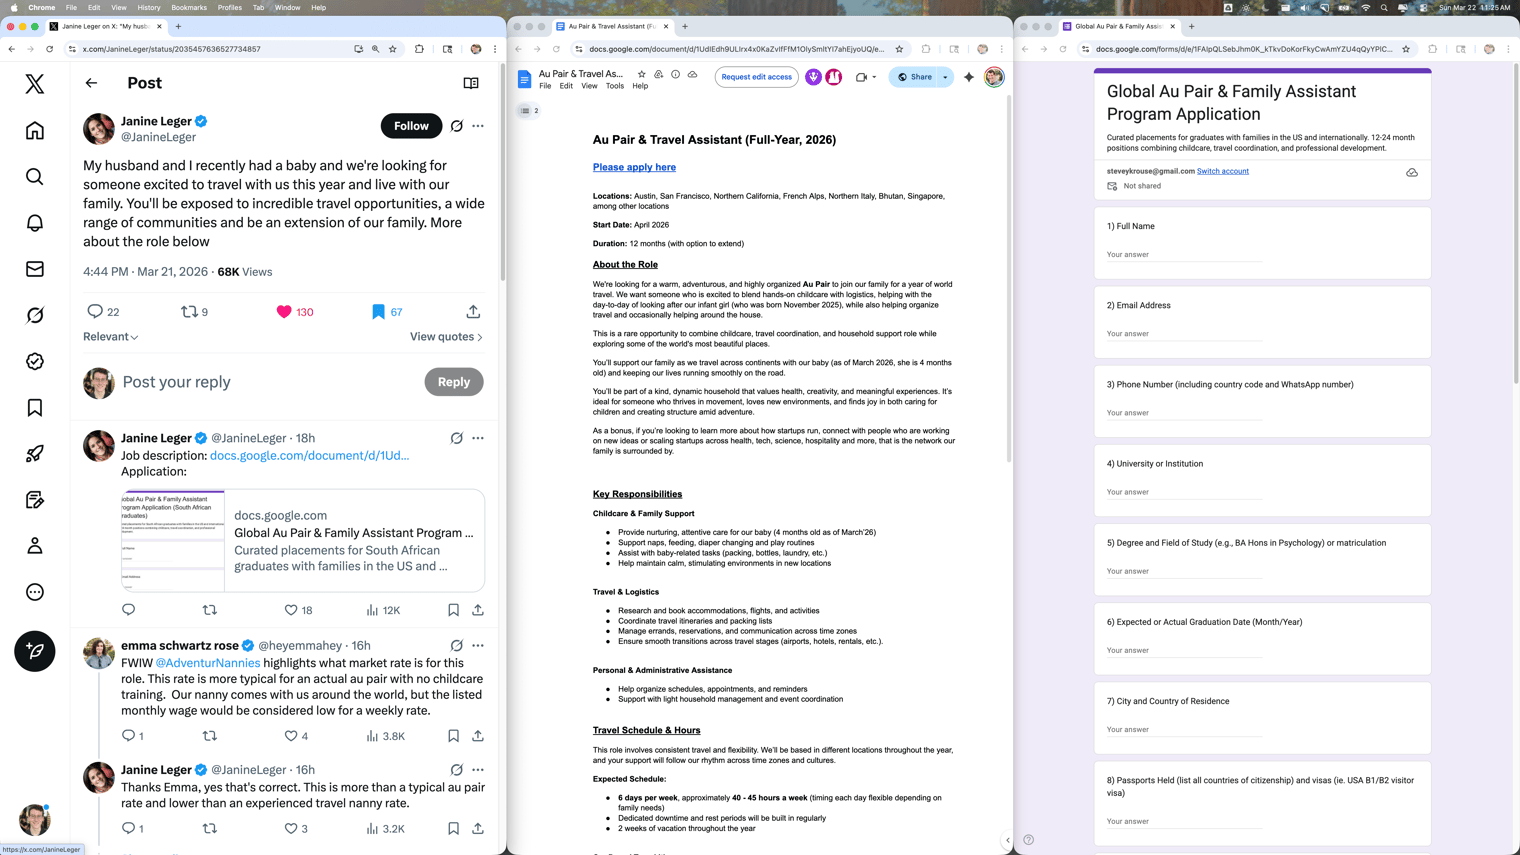
Task: Select the Janine Leger on X browser tab
Action: (x=106, y=26)
